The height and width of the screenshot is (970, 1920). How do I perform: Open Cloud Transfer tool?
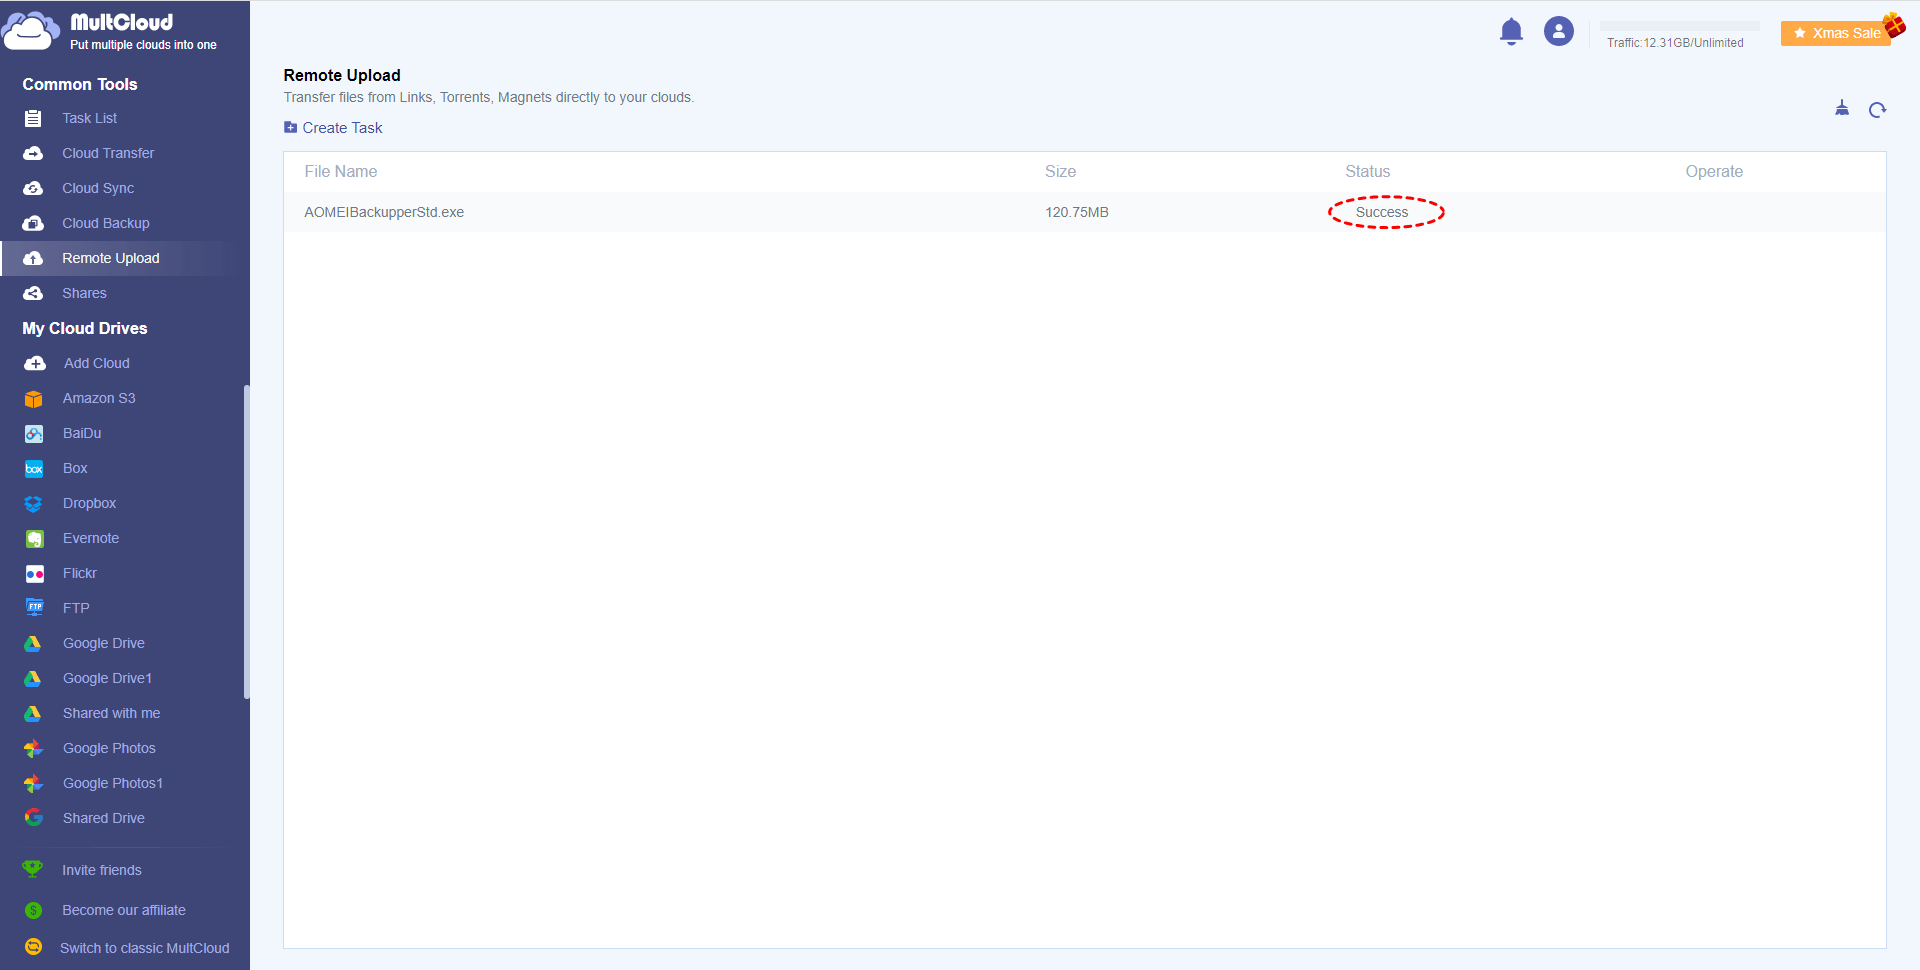pyautogui.click(x=108, y=153)
